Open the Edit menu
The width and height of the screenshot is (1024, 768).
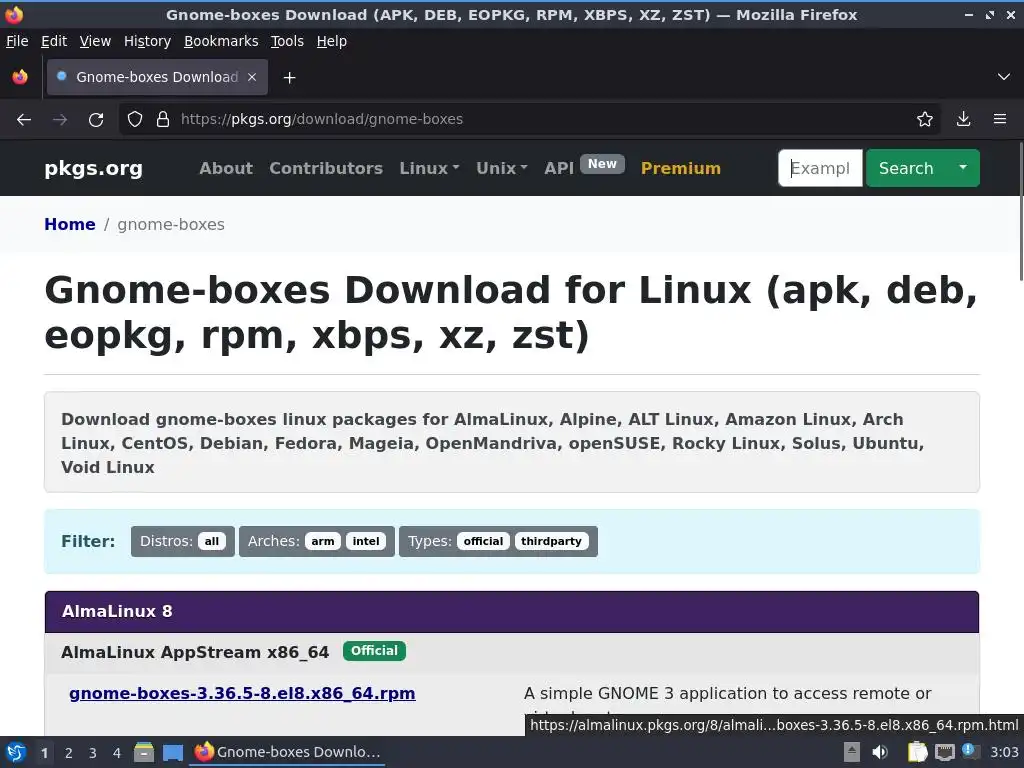click(x=54, y=41)
